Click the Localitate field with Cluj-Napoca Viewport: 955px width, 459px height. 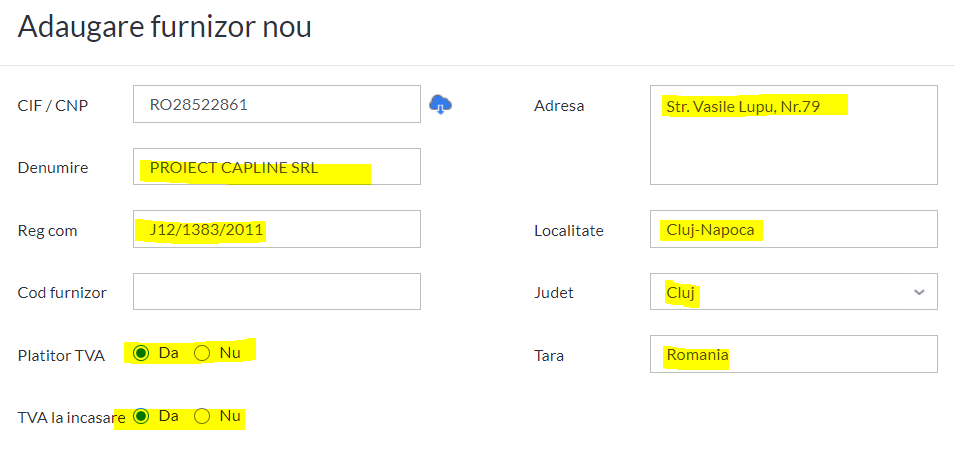tap(794, 229)
